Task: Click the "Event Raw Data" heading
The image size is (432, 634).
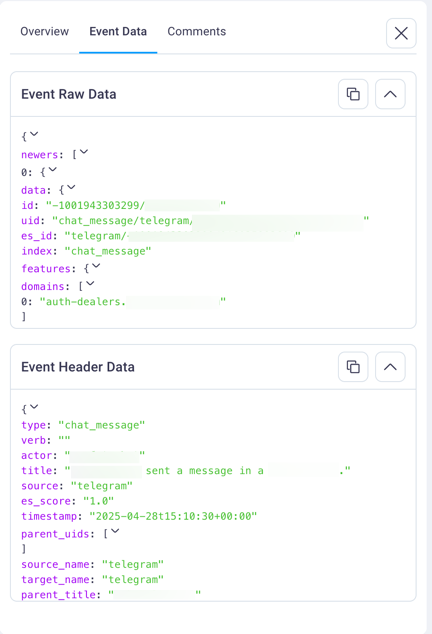Action: tap(69, 94)
